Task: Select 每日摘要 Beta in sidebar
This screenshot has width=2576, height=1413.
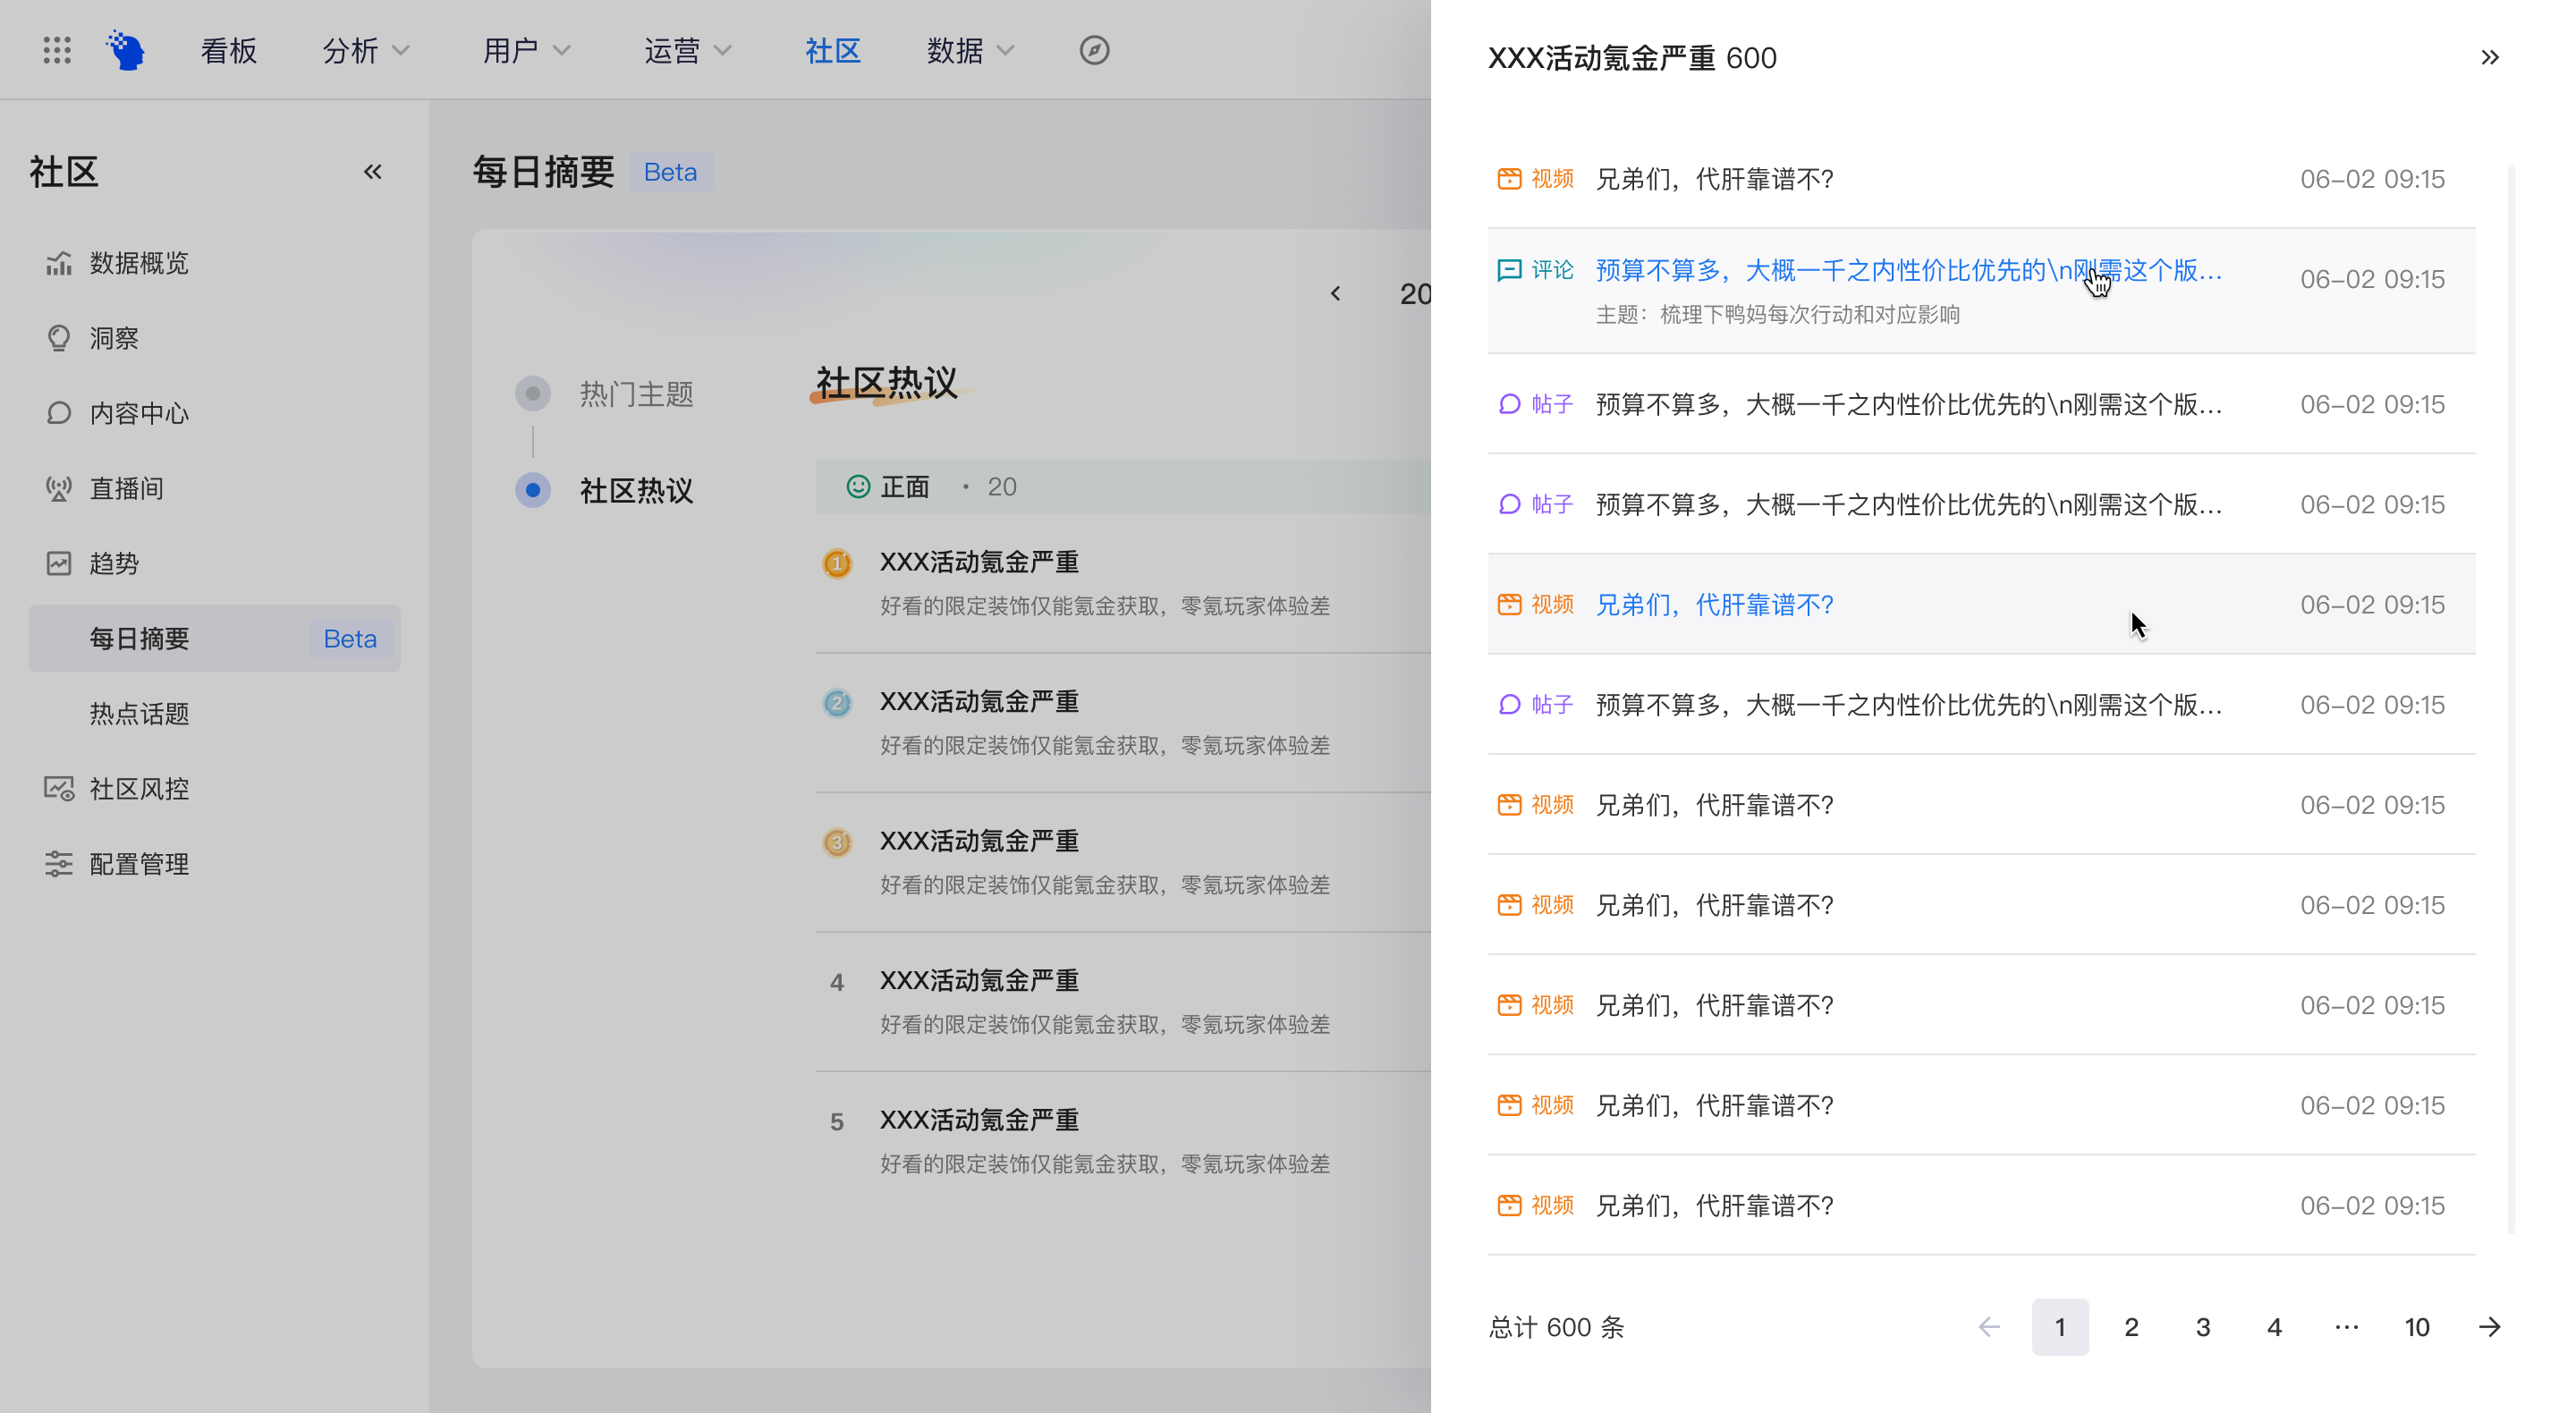Action: pyautogui.click(x=215, y=638)
